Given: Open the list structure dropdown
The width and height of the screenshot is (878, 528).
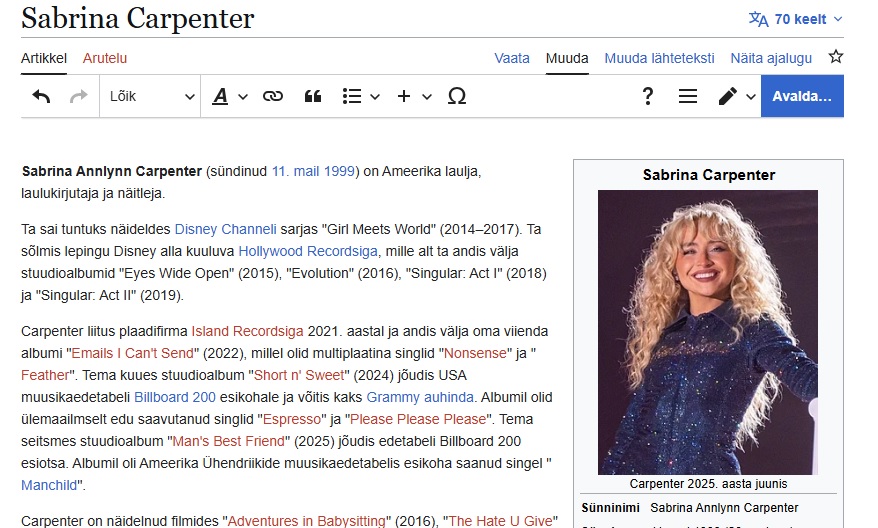Looking at the screenshot, I should pyautogui.click(x=360, y=96).
